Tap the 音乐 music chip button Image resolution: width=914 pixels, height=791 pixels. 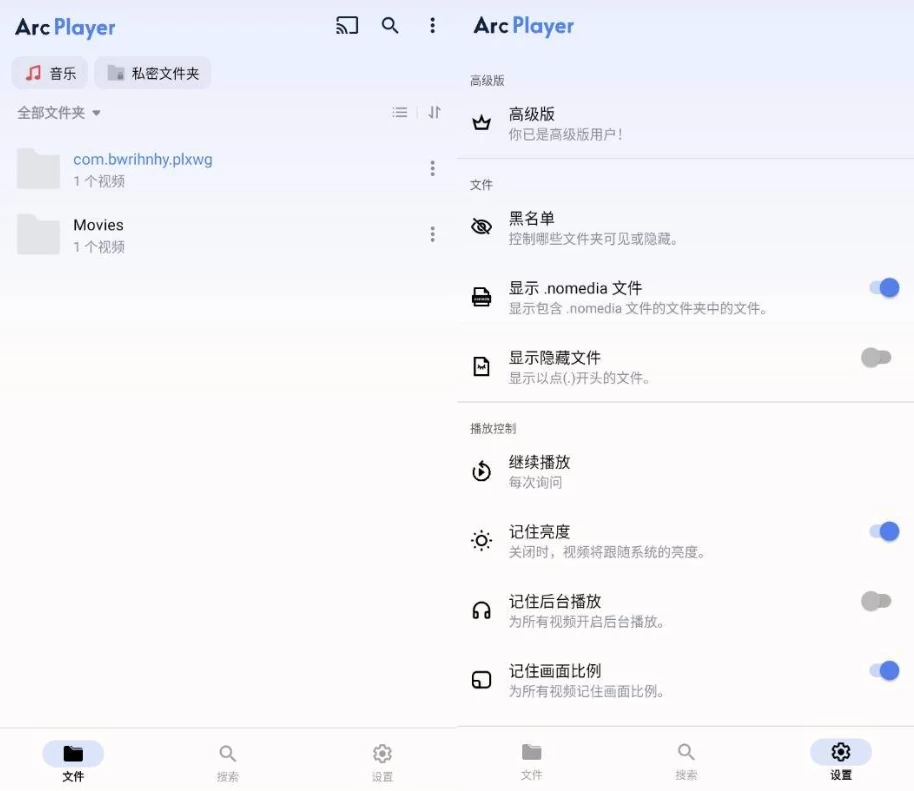50,73
